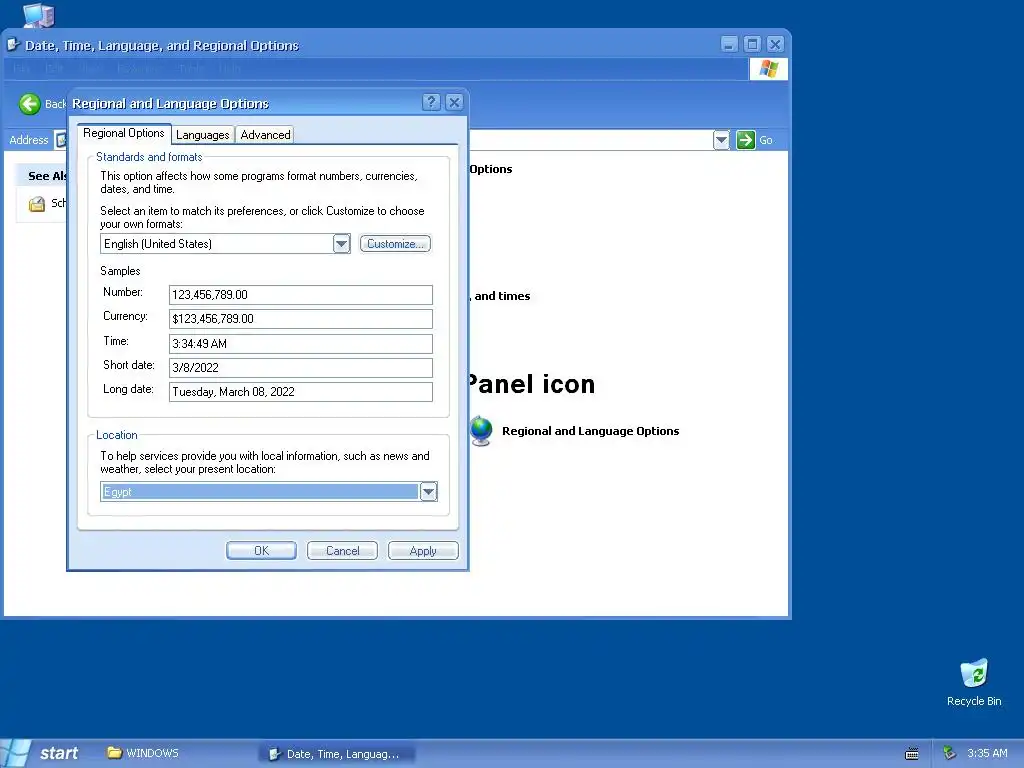Expand the Address bar dropdown arrow
This screenshot has height=768, width=1024.
721,140
